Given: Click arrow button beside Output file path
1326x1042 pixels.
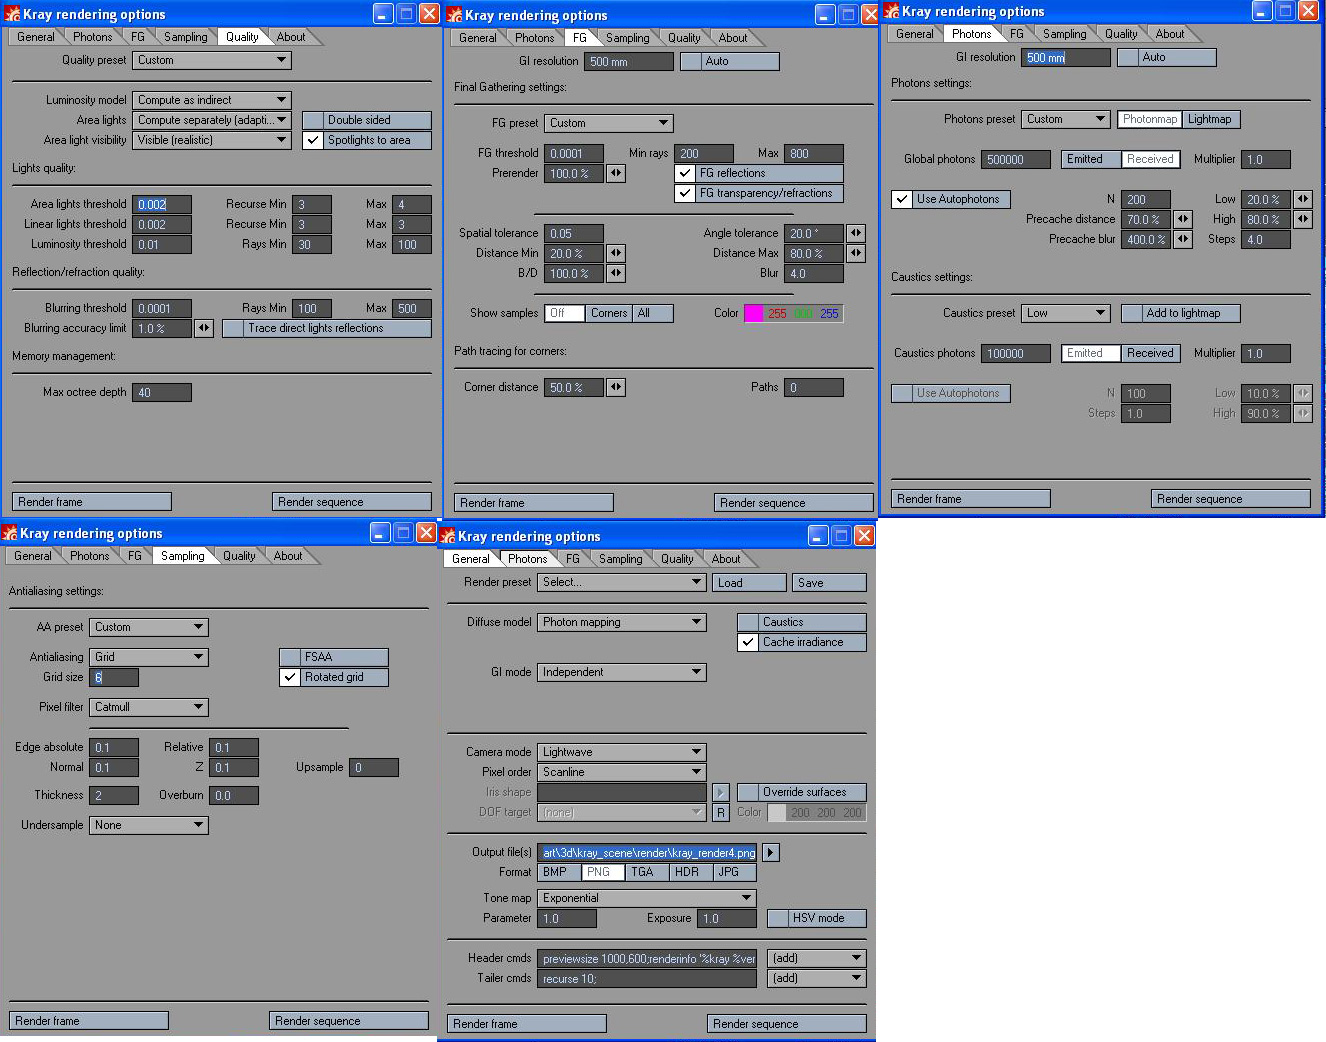Looking at the screenshot, I should (x=770, y=853).
